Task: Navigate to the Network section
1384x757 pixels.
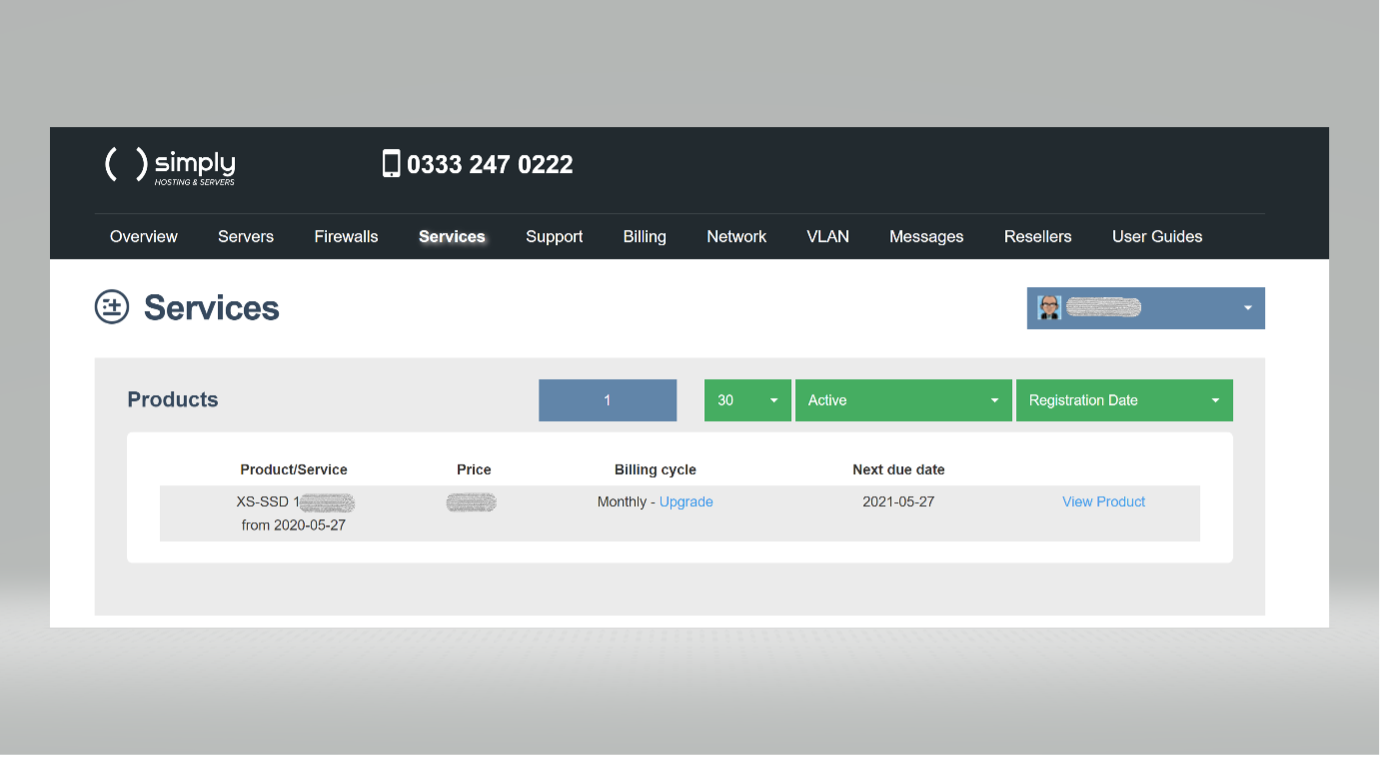Action: pyautogui.click(x=736, y=236)
